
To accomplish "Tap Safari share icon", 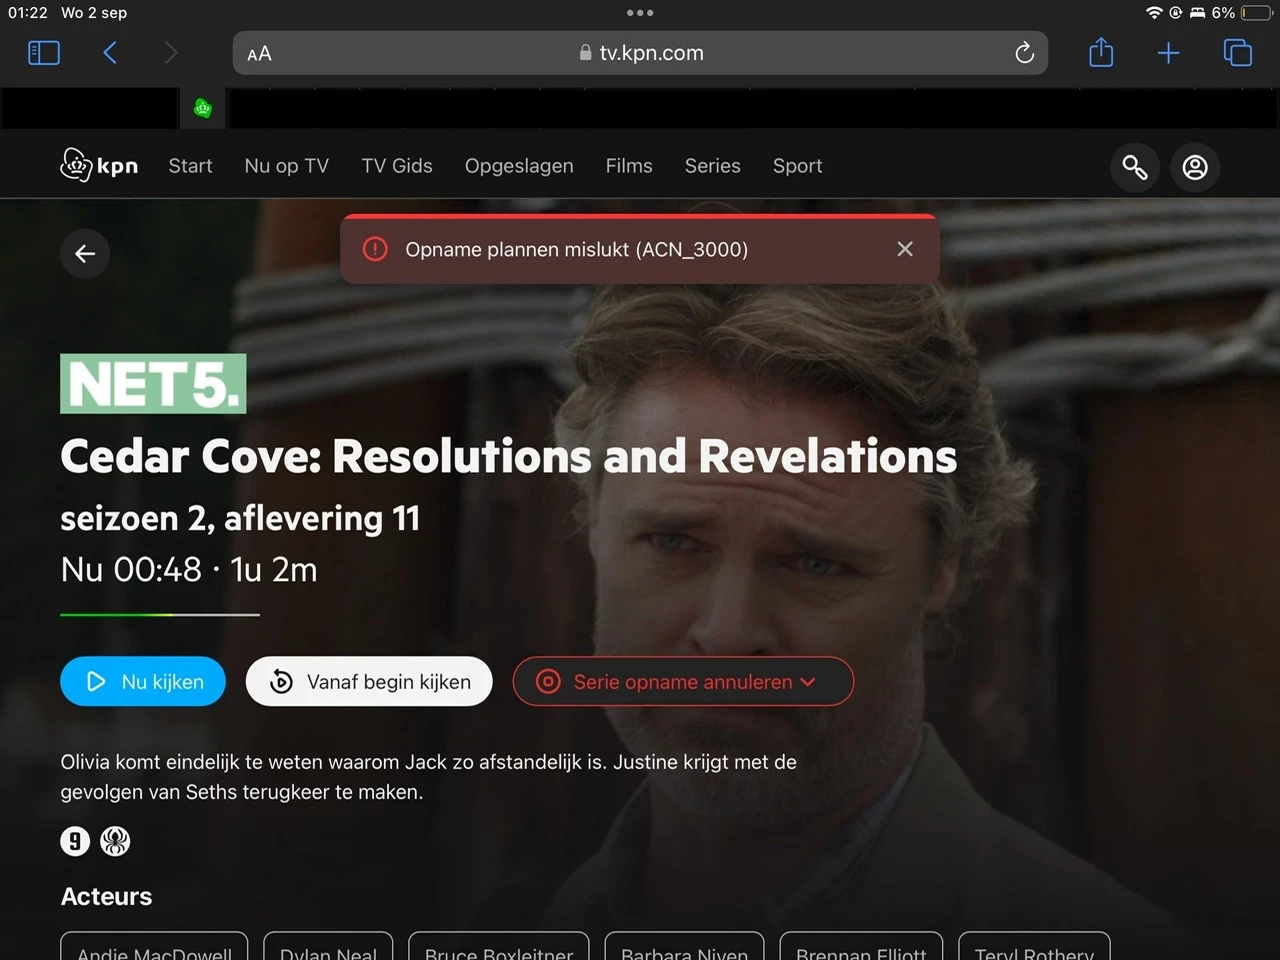I will [x=1101, y=52].
